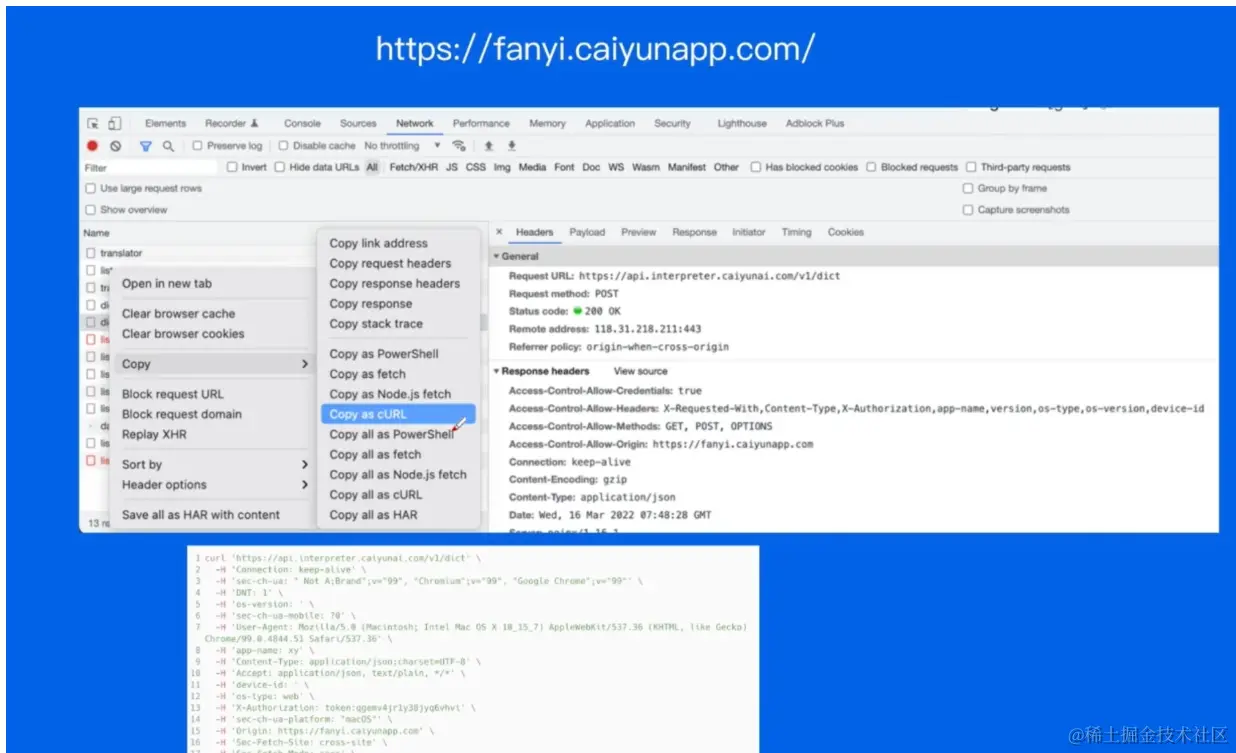Screen dimensions: 1236x753
Task: Click View source link
Action: [640, 371]
